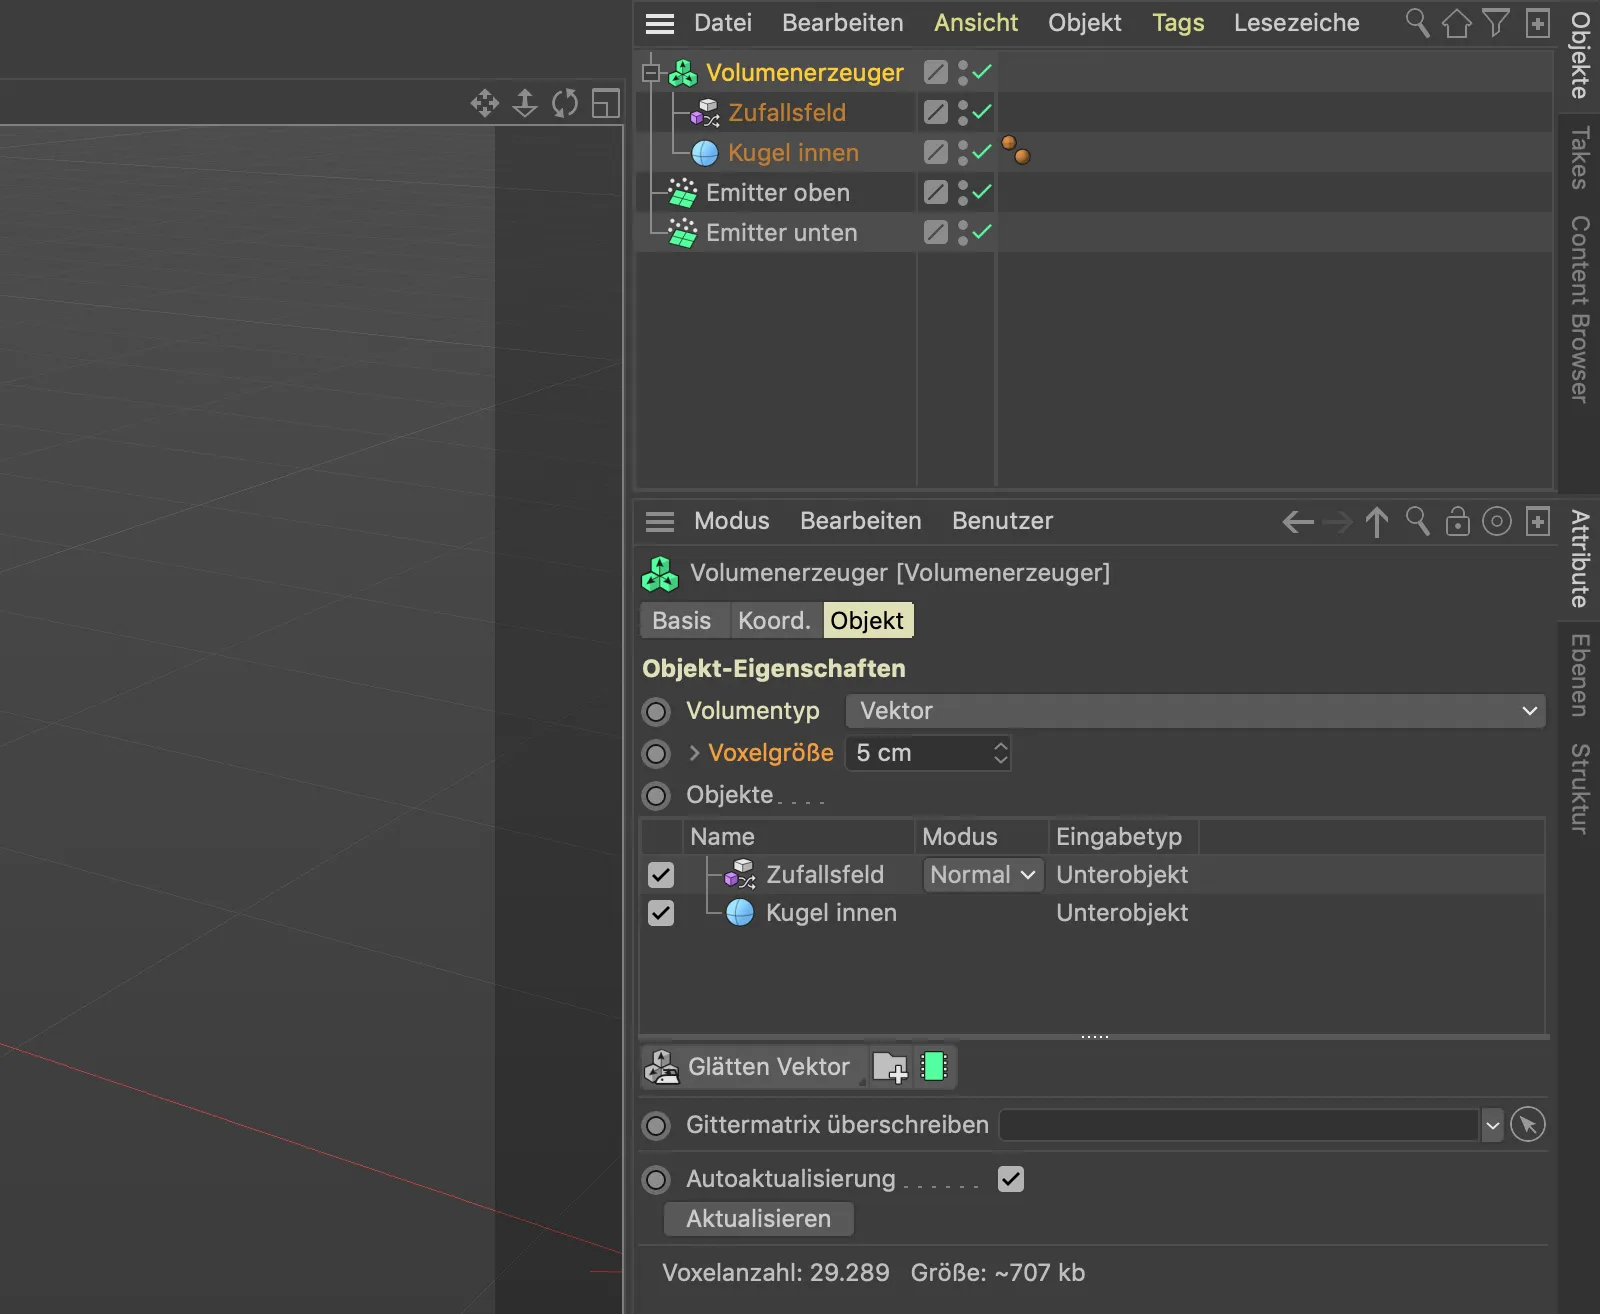Open Content Browser side tab
The height and width of the screenshot is (1314, 1600).
(1579, 310)
